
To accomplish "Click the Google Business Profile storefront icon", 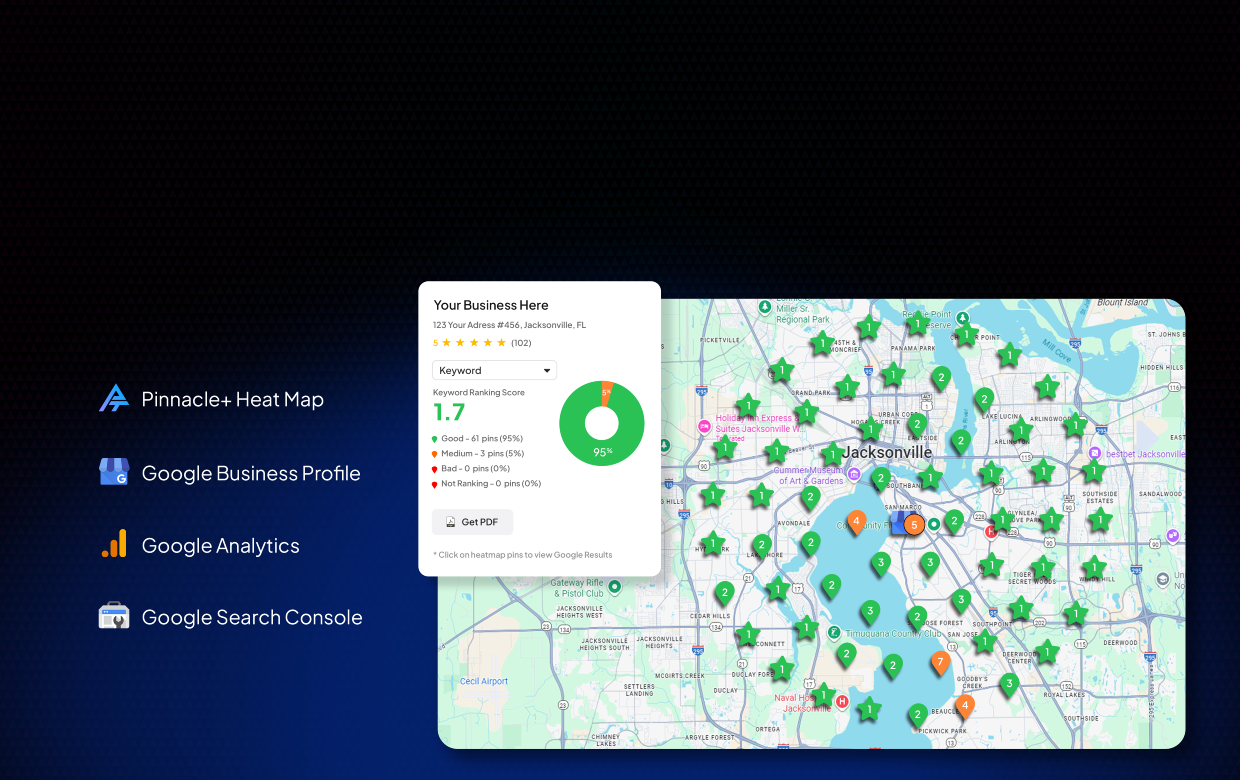I will click(114, 472).
